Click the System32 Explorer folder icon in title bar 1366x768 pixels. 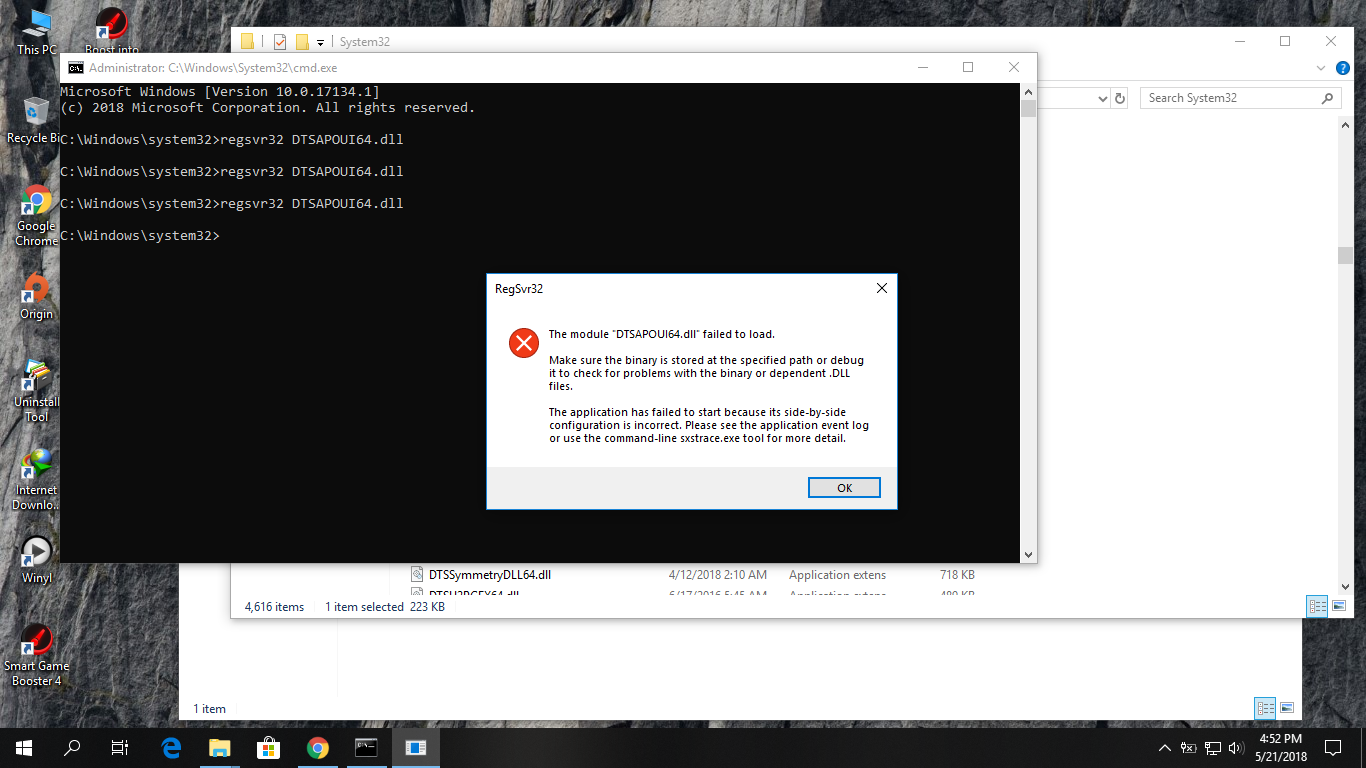pyautogui.click(x=247, y=41)
